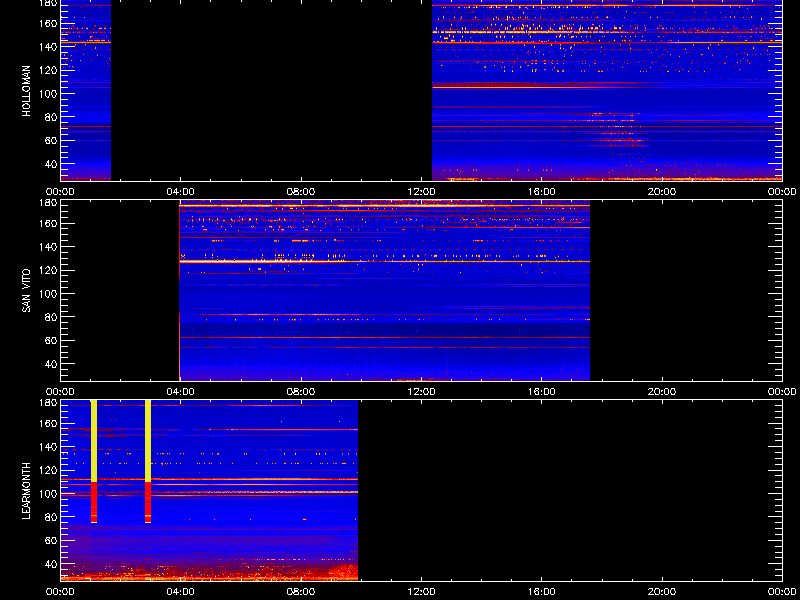Click the 20:00 label under the San Vito panel
The width and height of the screenshot is (800, 600).
coord(662,392)
